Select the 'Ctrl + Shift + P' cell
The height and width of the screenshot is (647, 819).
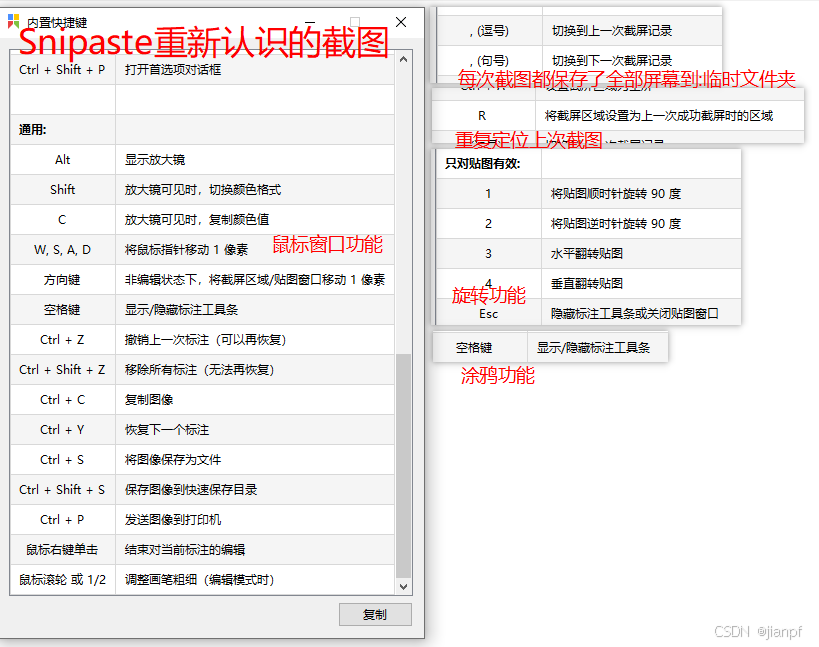(62, 69)
